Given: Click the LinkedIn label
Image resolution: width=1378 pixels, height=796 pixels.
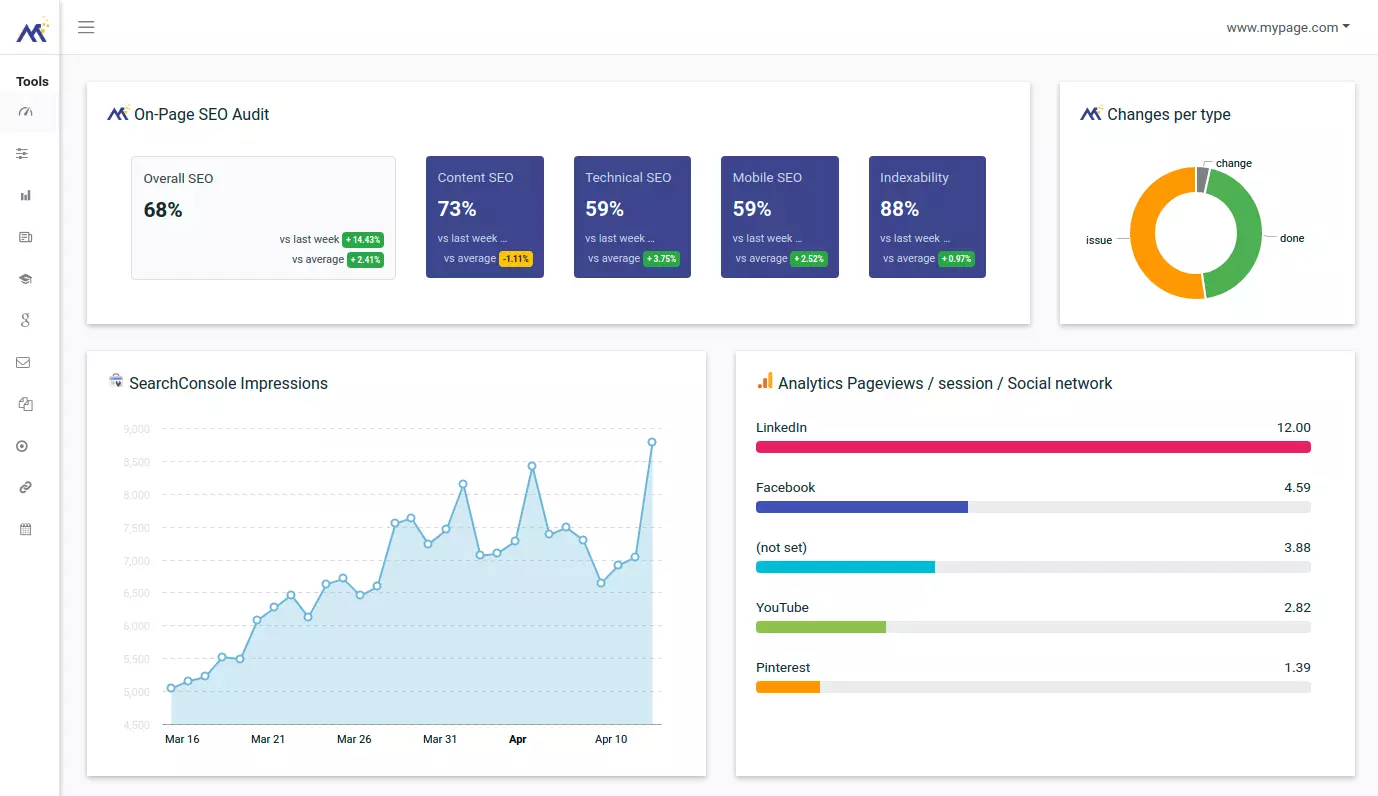Looking at the screenshot, I should pyautogui.click(x=781, y=427).
